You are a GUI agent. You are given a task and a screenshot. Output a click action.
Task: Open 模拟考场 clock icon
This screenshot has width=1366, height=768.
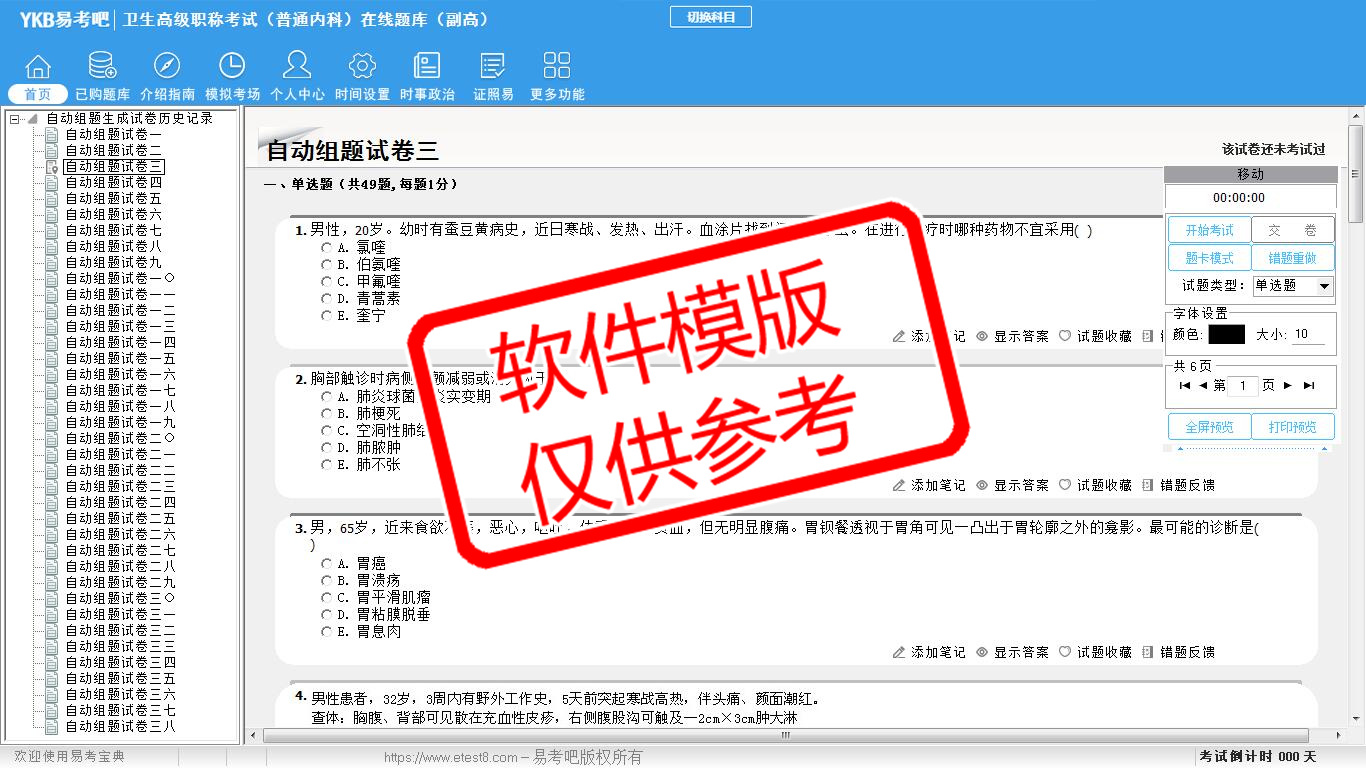(x=232, y=67)
